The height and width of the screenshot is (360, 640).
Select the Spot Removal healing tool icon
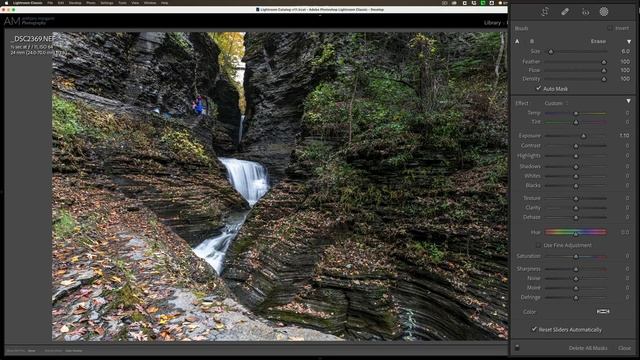click(x=565, y=12)
